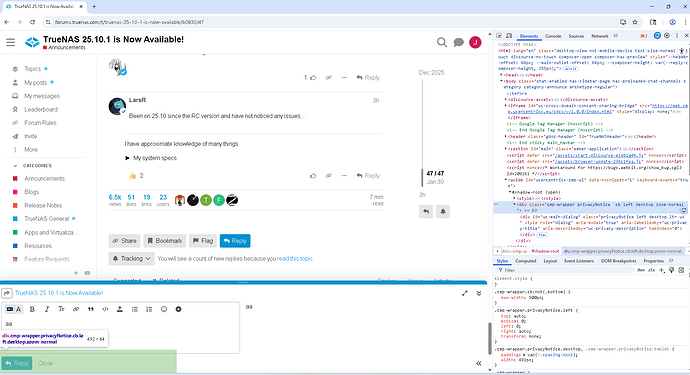Insert a bulleted list in the composer
The image size is (690, 375).
(135, 309)
